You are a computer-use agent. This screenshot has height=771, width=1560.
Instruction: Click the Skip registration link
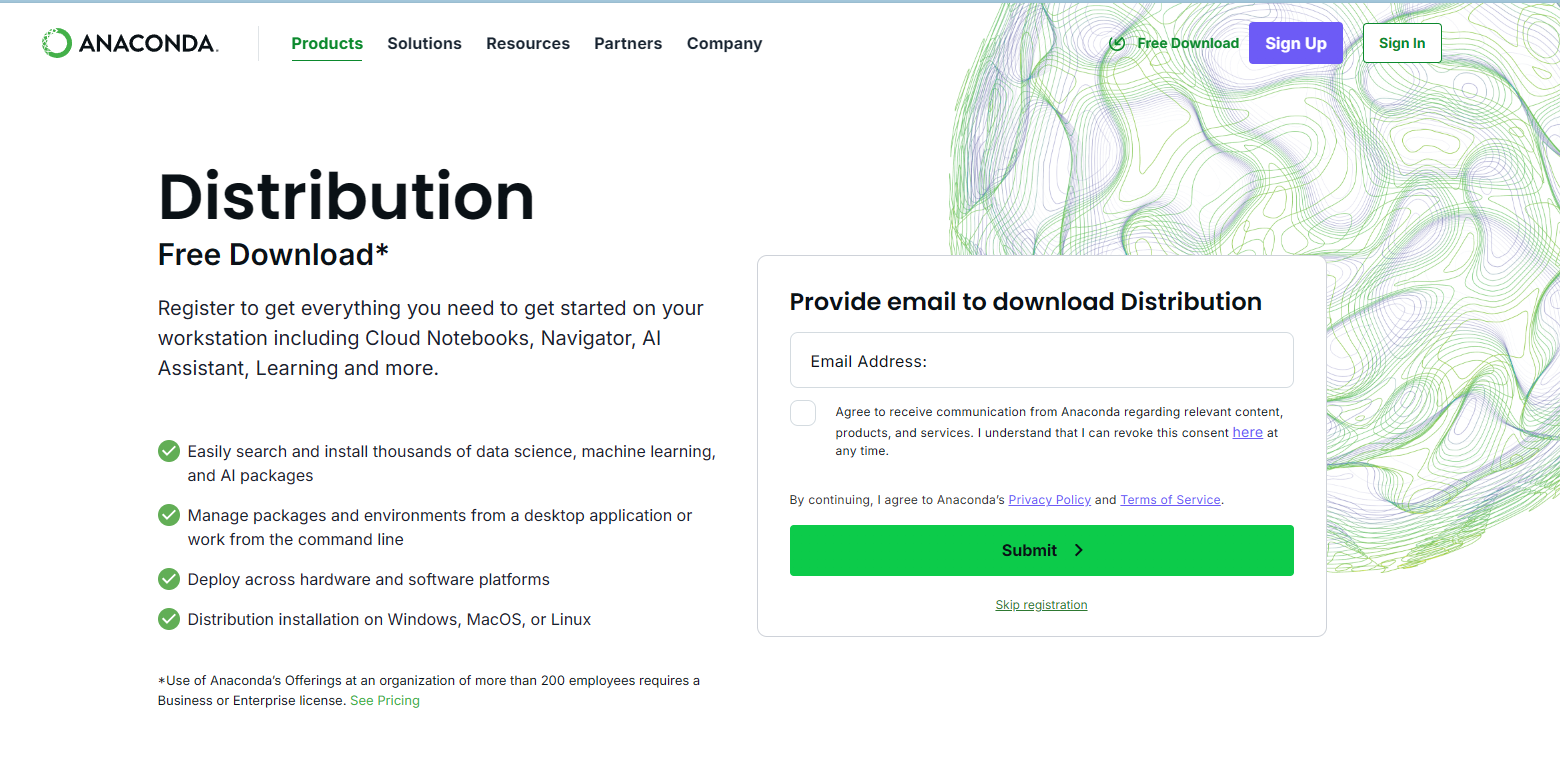[1041, 605]
